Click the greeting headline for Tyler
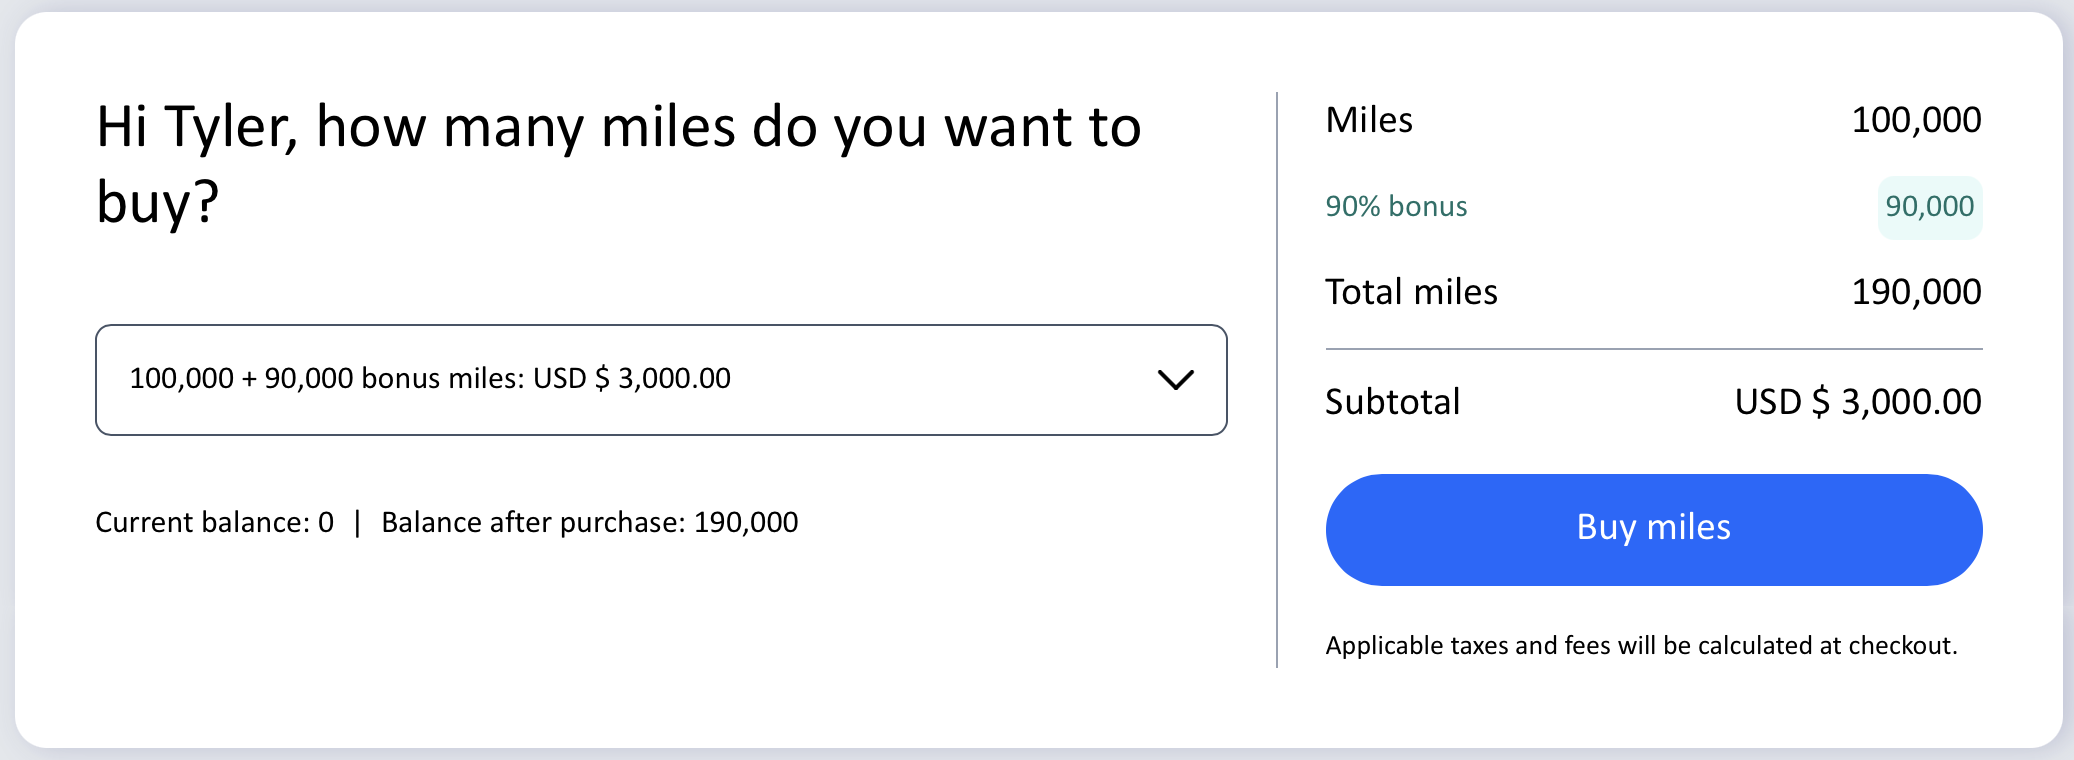The height and width of the screenshot is (760, 2074). coord(618,160)
